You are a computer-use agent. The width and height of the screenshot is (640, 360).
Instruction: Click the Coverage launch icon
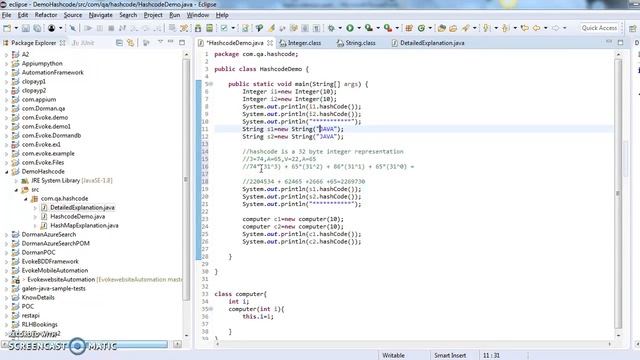click(369, 28)
